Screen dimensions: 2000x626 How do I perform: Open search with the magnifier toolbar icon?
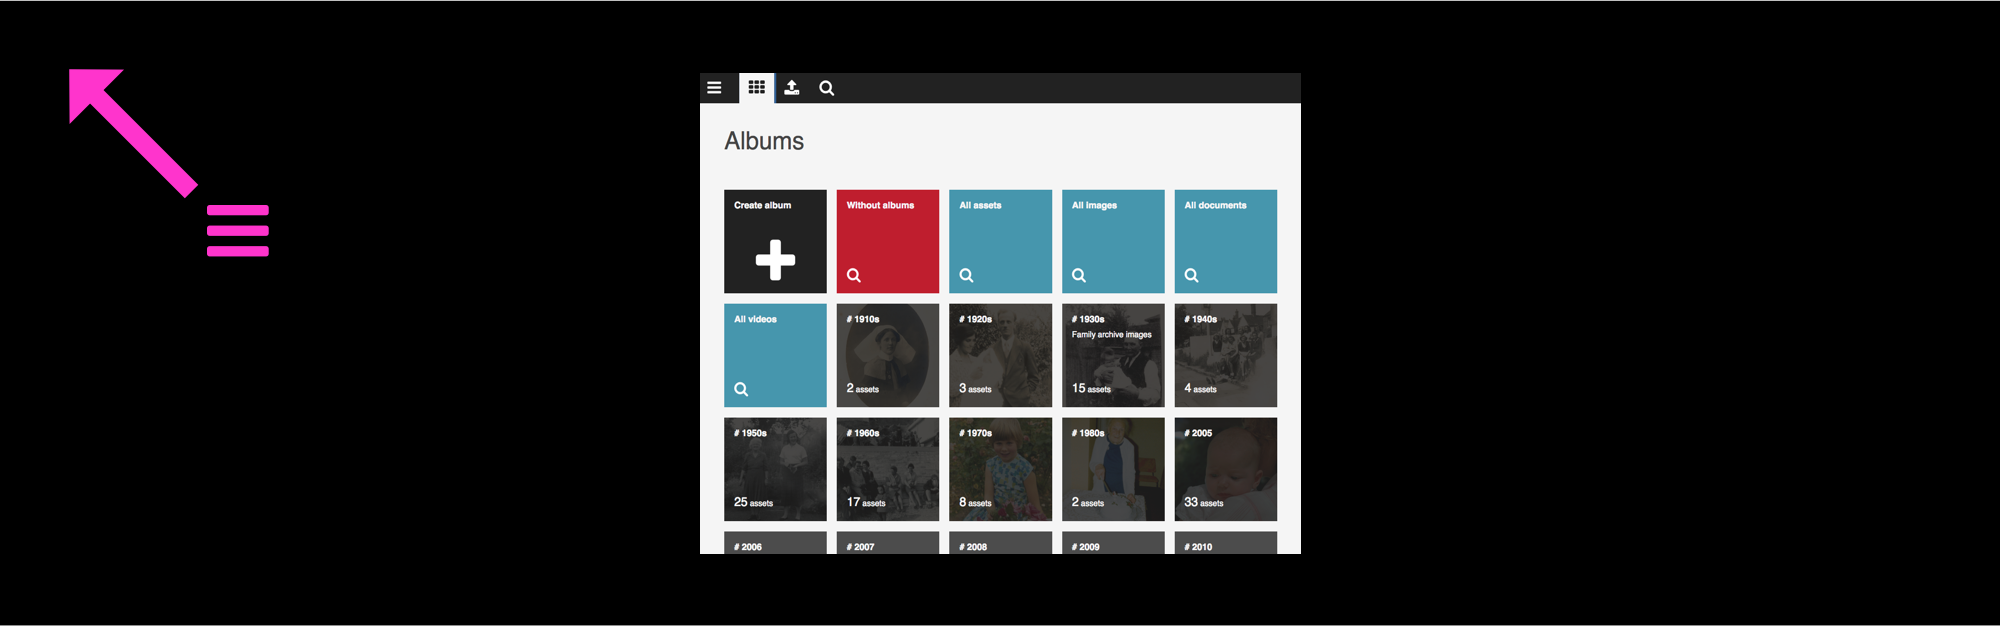tap(827, 88)
